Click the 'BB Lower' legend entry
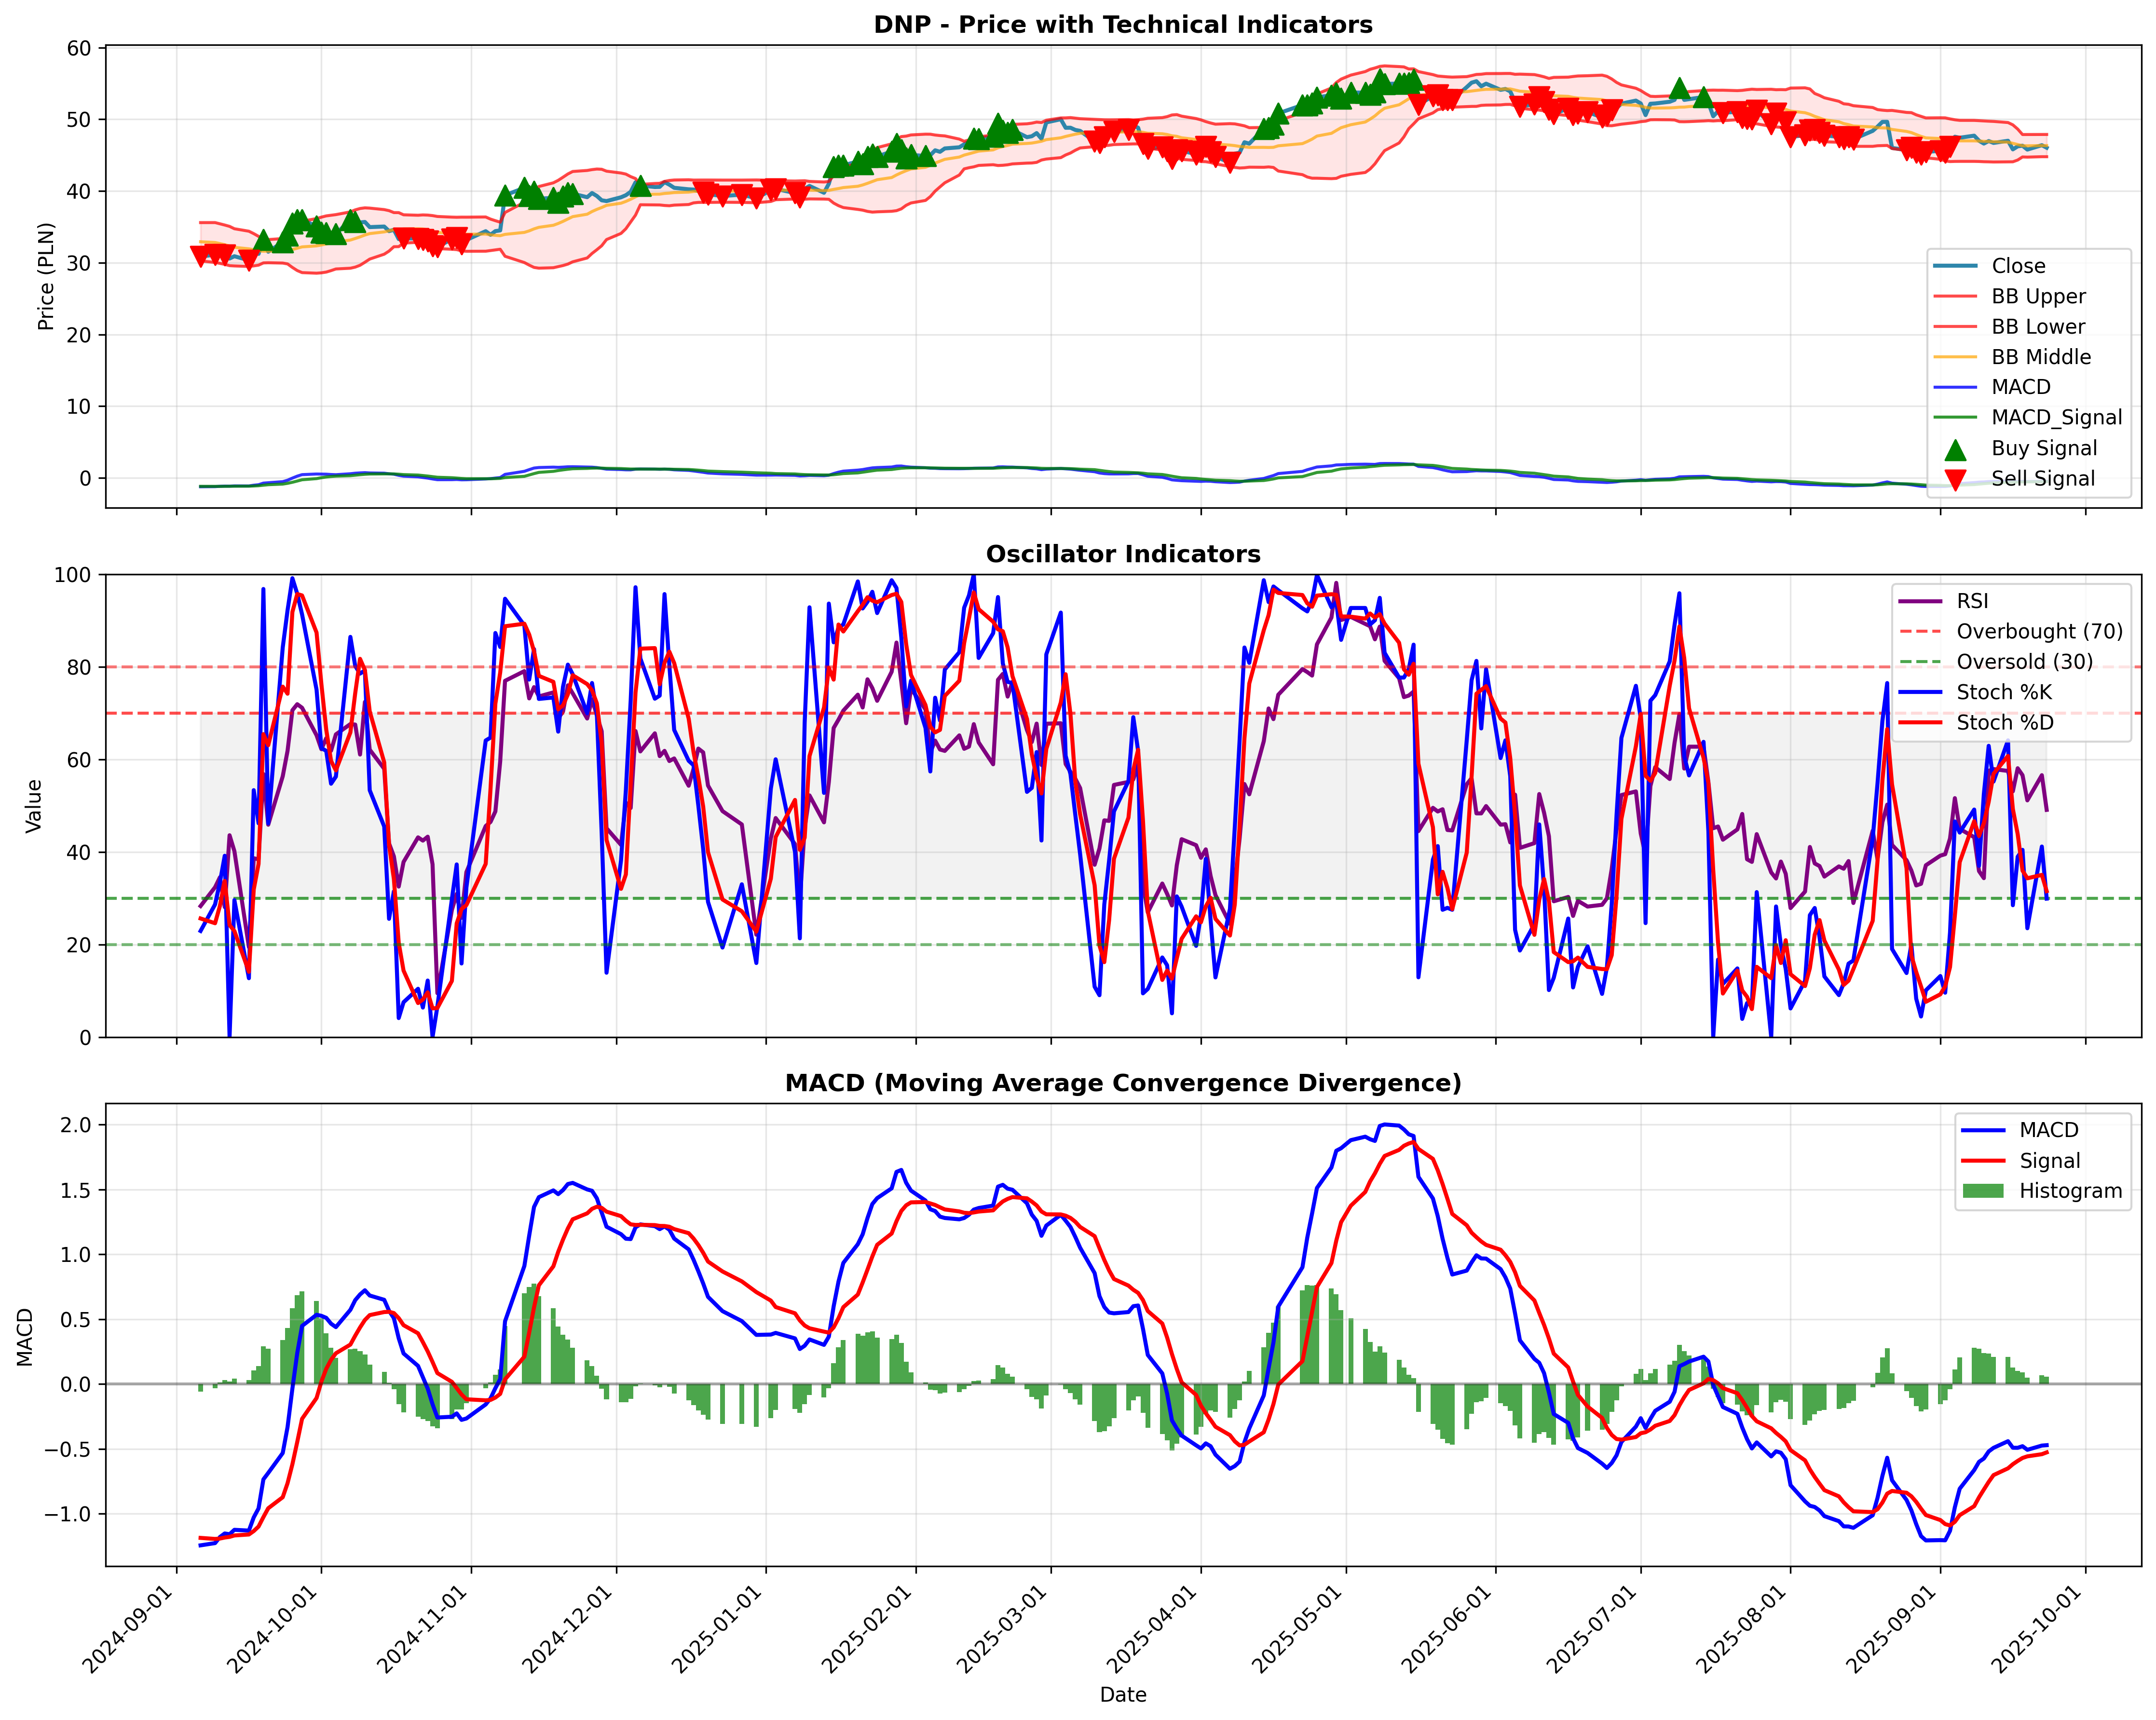 pyautogui.click(x=2038, y=327)
